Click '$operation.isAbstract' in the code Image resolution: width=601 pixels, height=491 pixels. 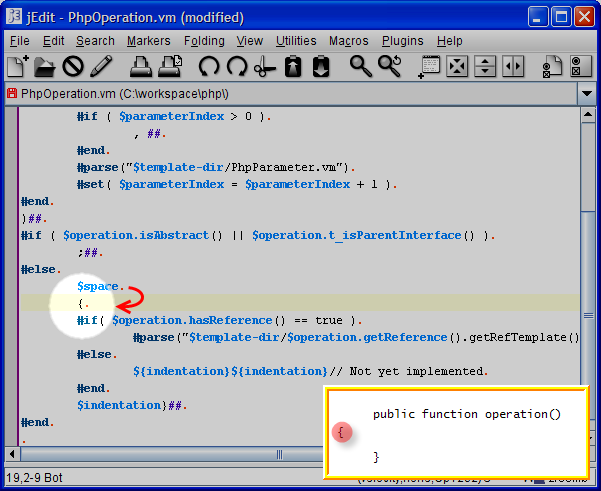tap(136, 235)
